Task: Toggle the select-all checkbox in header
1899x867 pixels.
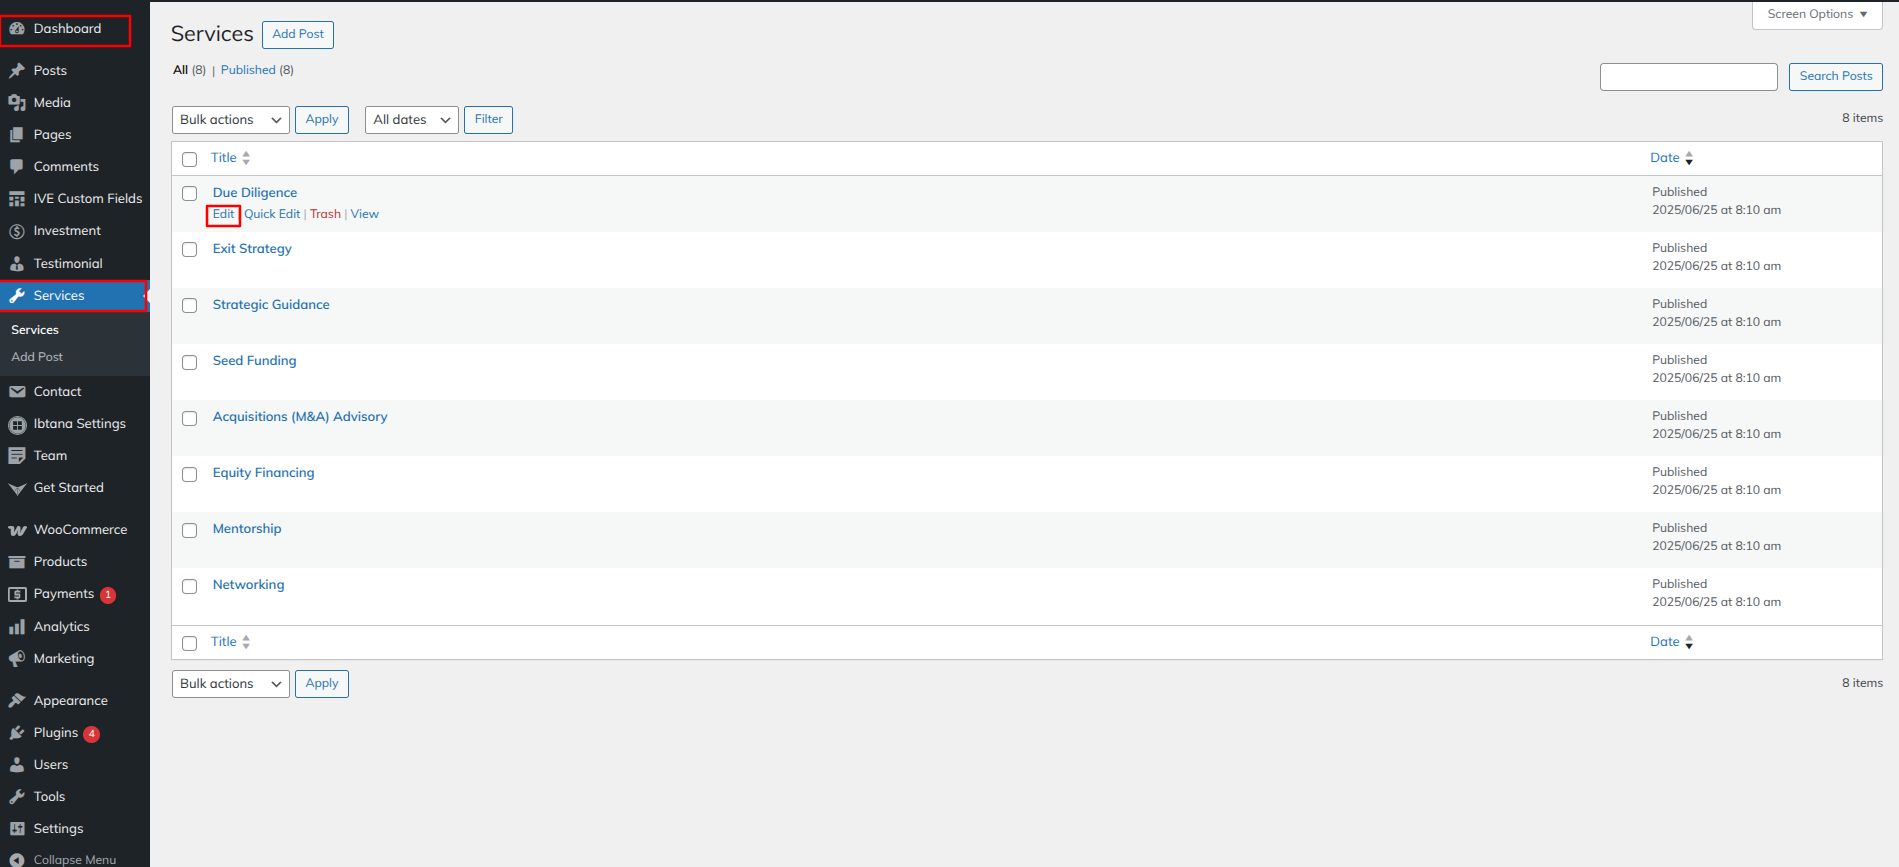Action: click(x=190, y=159)
